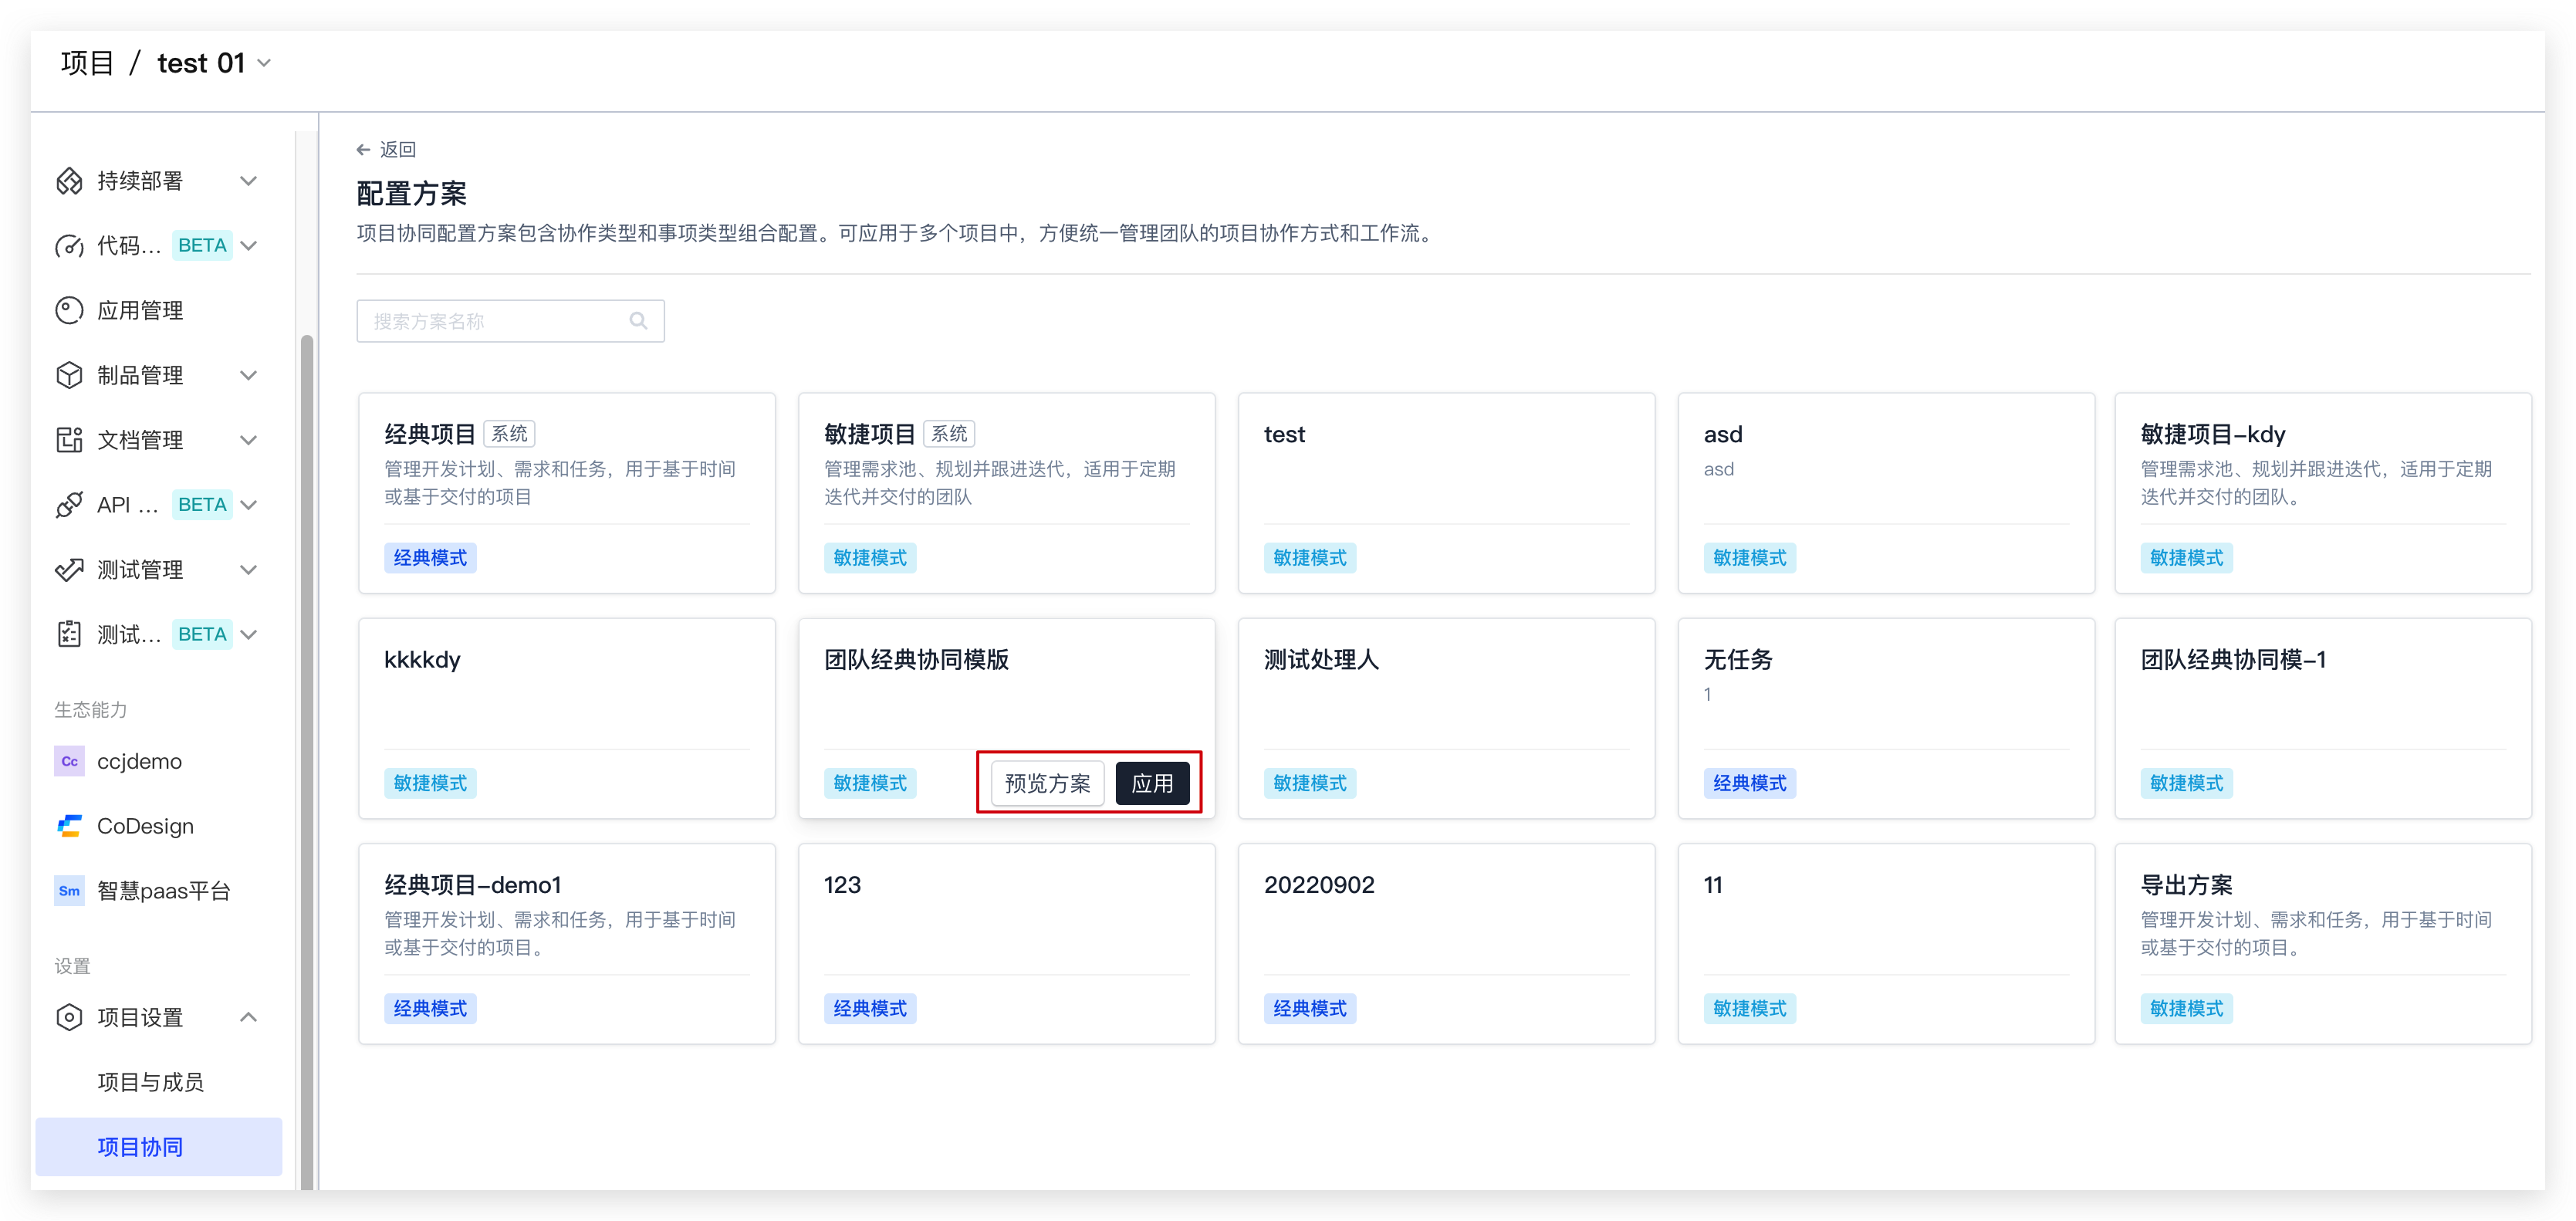Viewport: 2576px width, 1221px height.
Task: Click the 文档管理 sidebar icon
Action: (x=69, y=440)
